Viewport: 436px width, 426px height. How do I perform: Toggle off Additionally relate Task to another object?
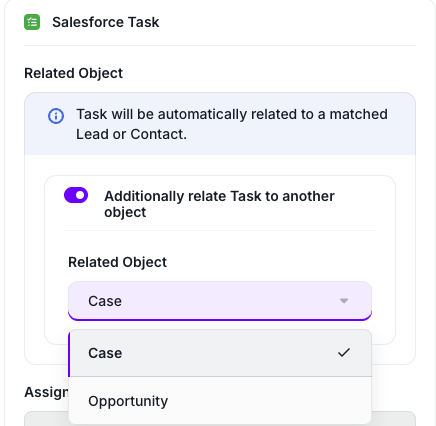pos(76,195)
